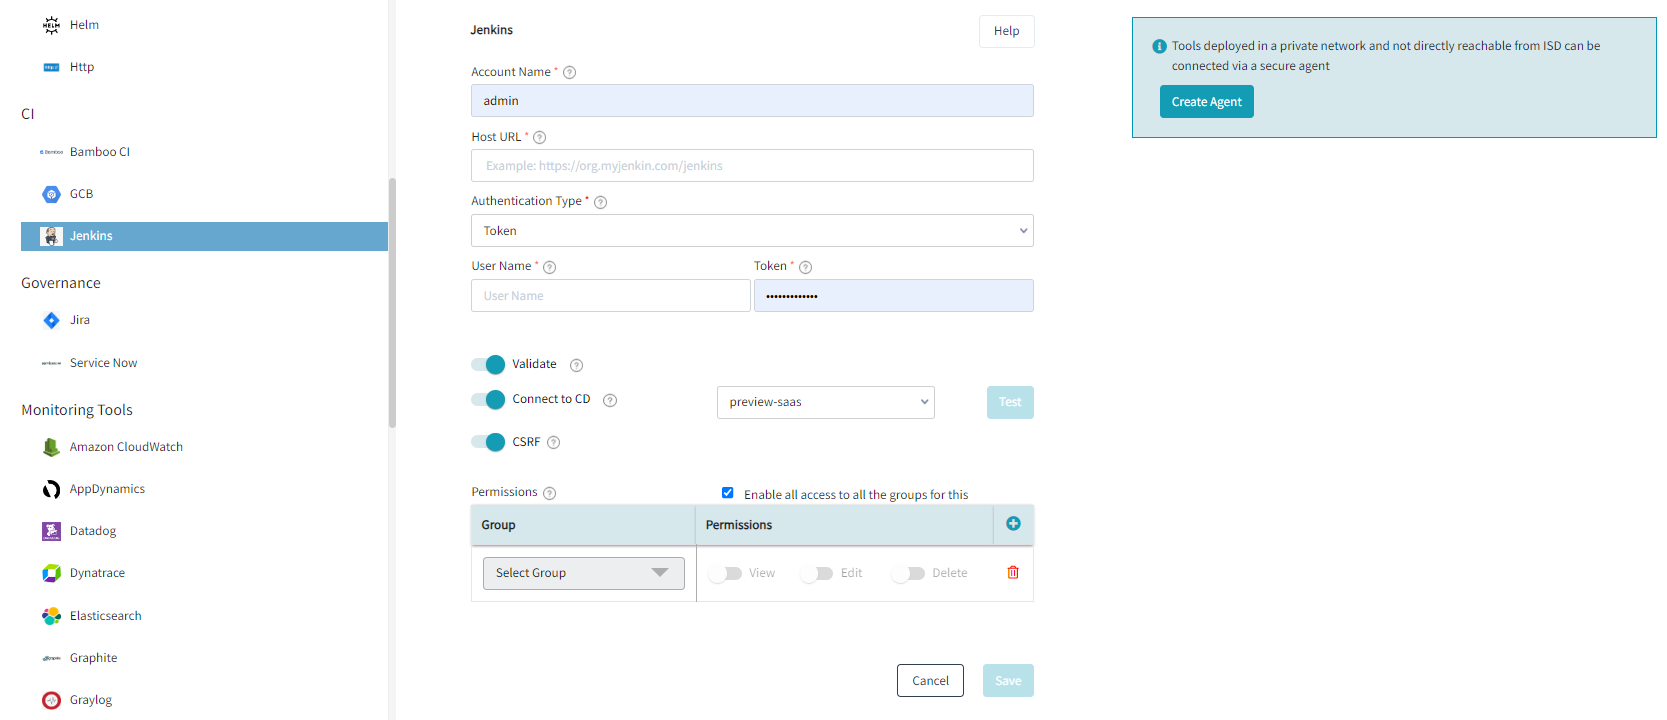Click the Jira icon in Governance
Viewport: 1667px width, 720px height.
point(51,320)
